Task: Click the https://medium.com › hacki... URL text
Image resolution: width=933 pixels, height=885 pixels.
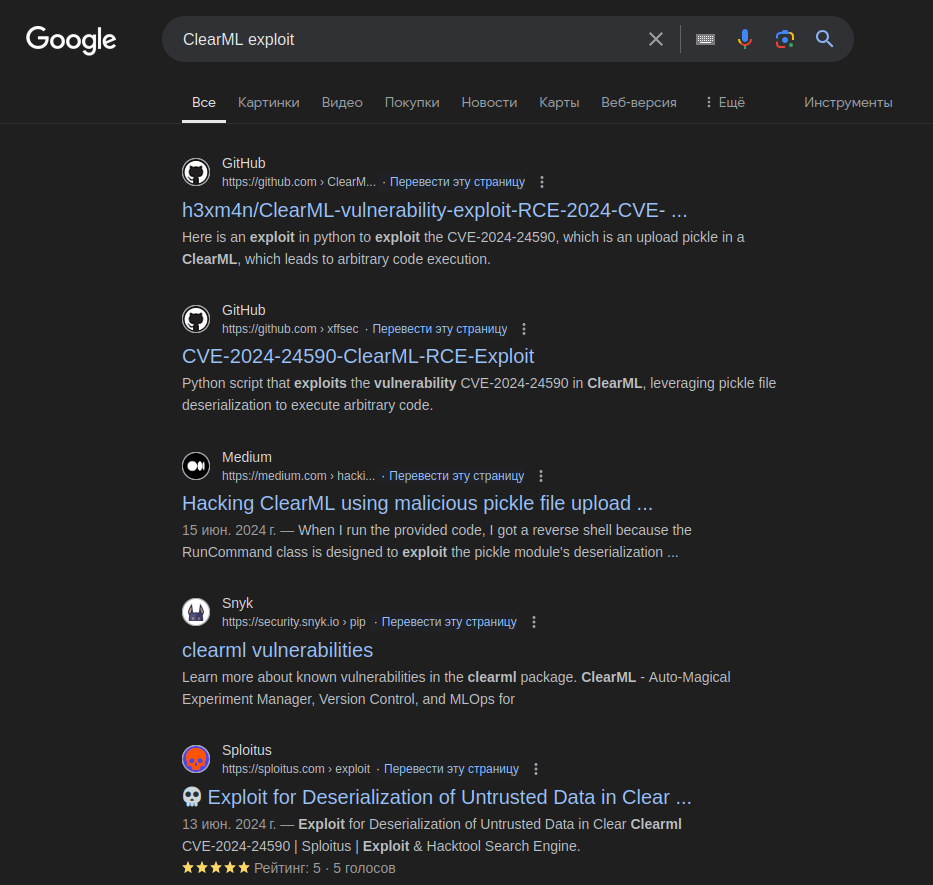Action: pyautogui.click(x=298, y=476)
